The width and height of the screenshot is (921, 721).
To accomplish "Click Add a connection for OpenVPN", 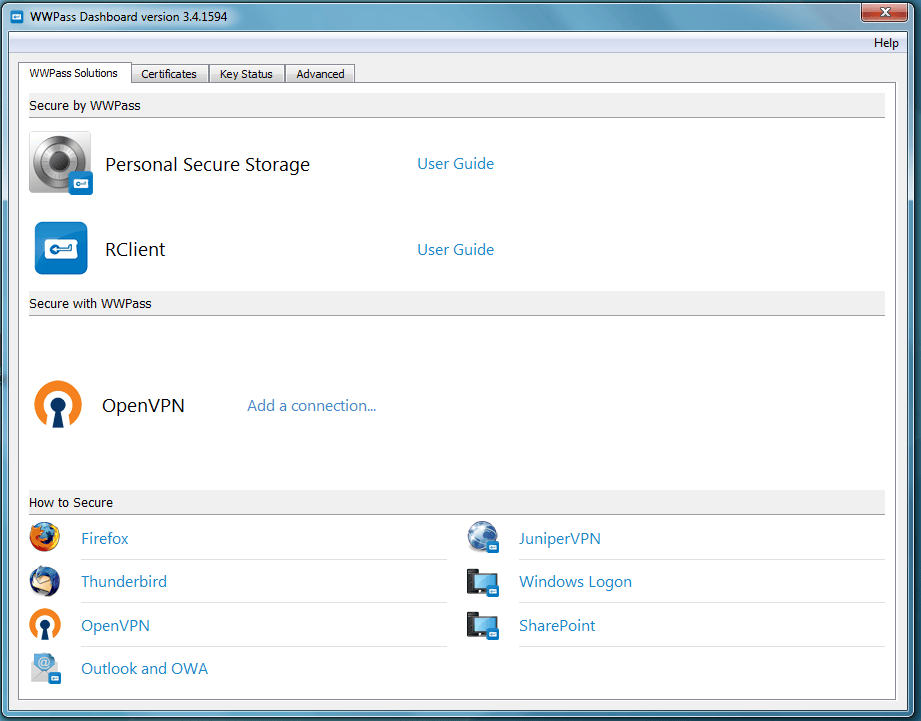I will [311, 405].
